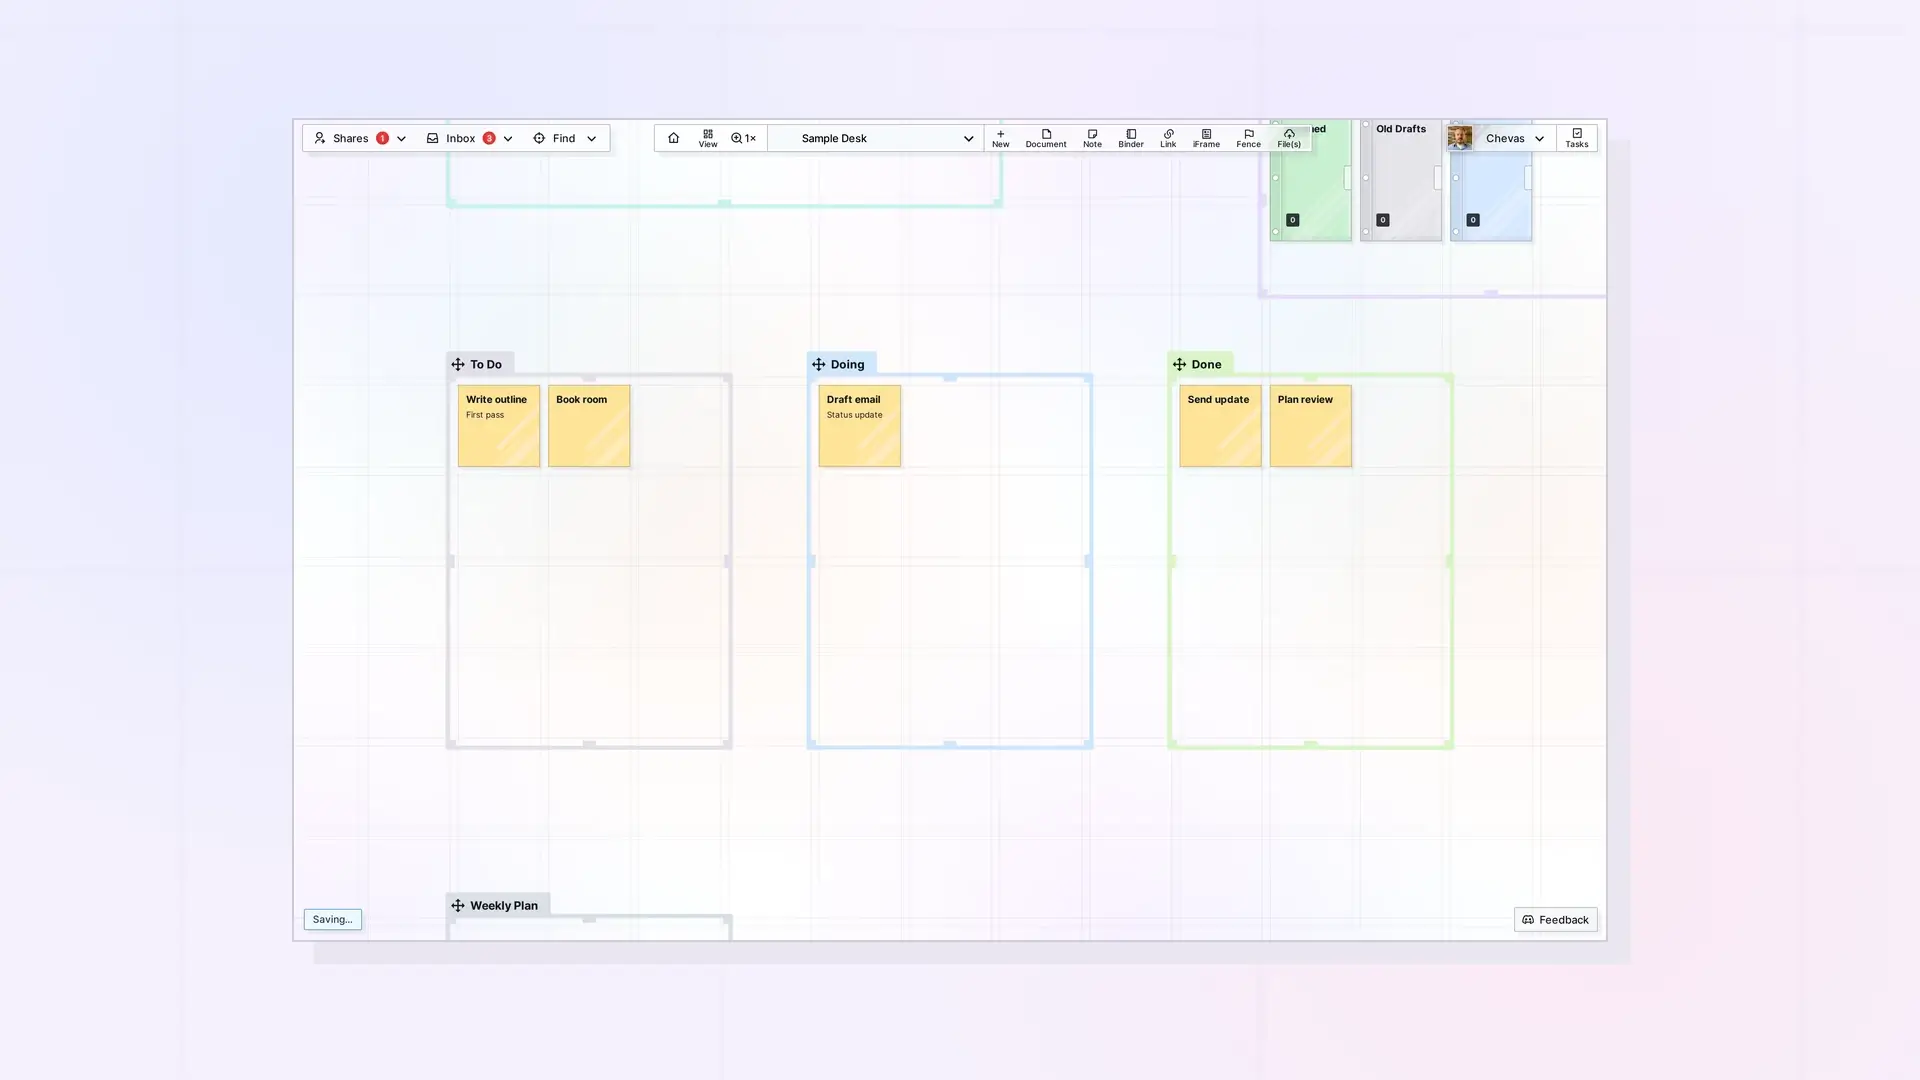Click the Weekly Plan fence label
This screenshot has width=1920, height=1080.
504,905
